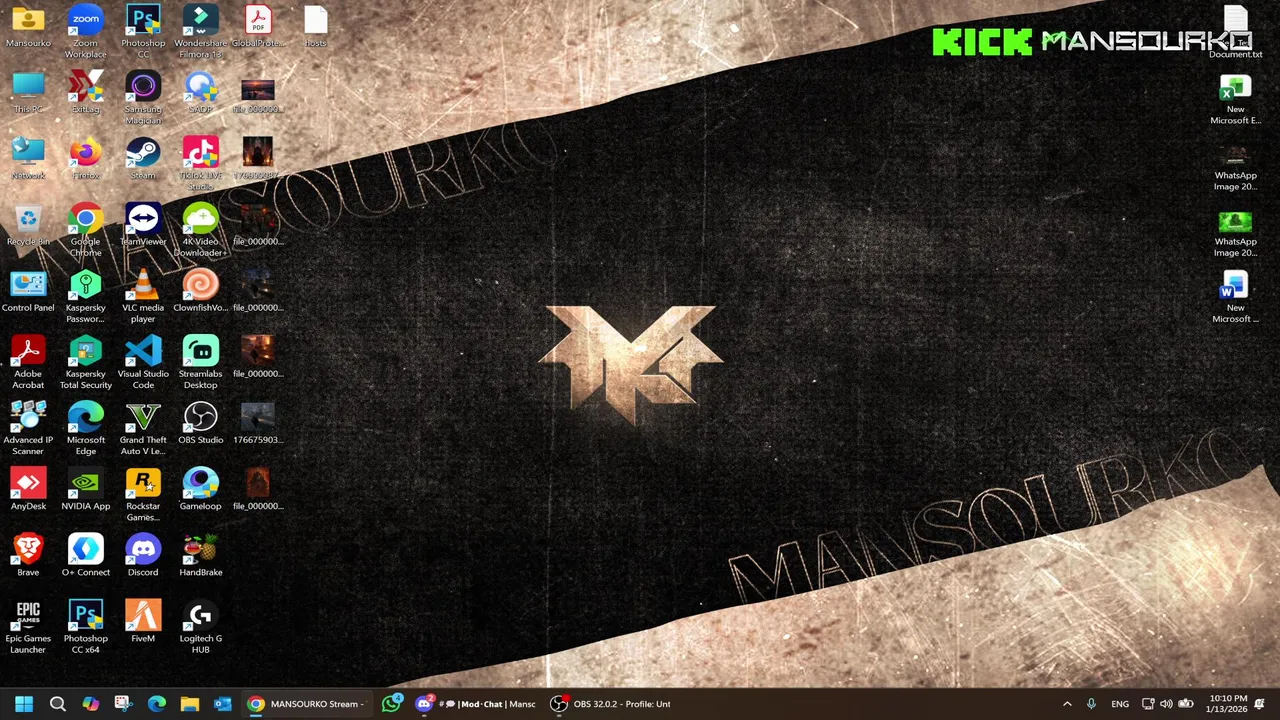Open the volume control in tray
This screenshot has width=1280, height=720.
pos(1166,704)
